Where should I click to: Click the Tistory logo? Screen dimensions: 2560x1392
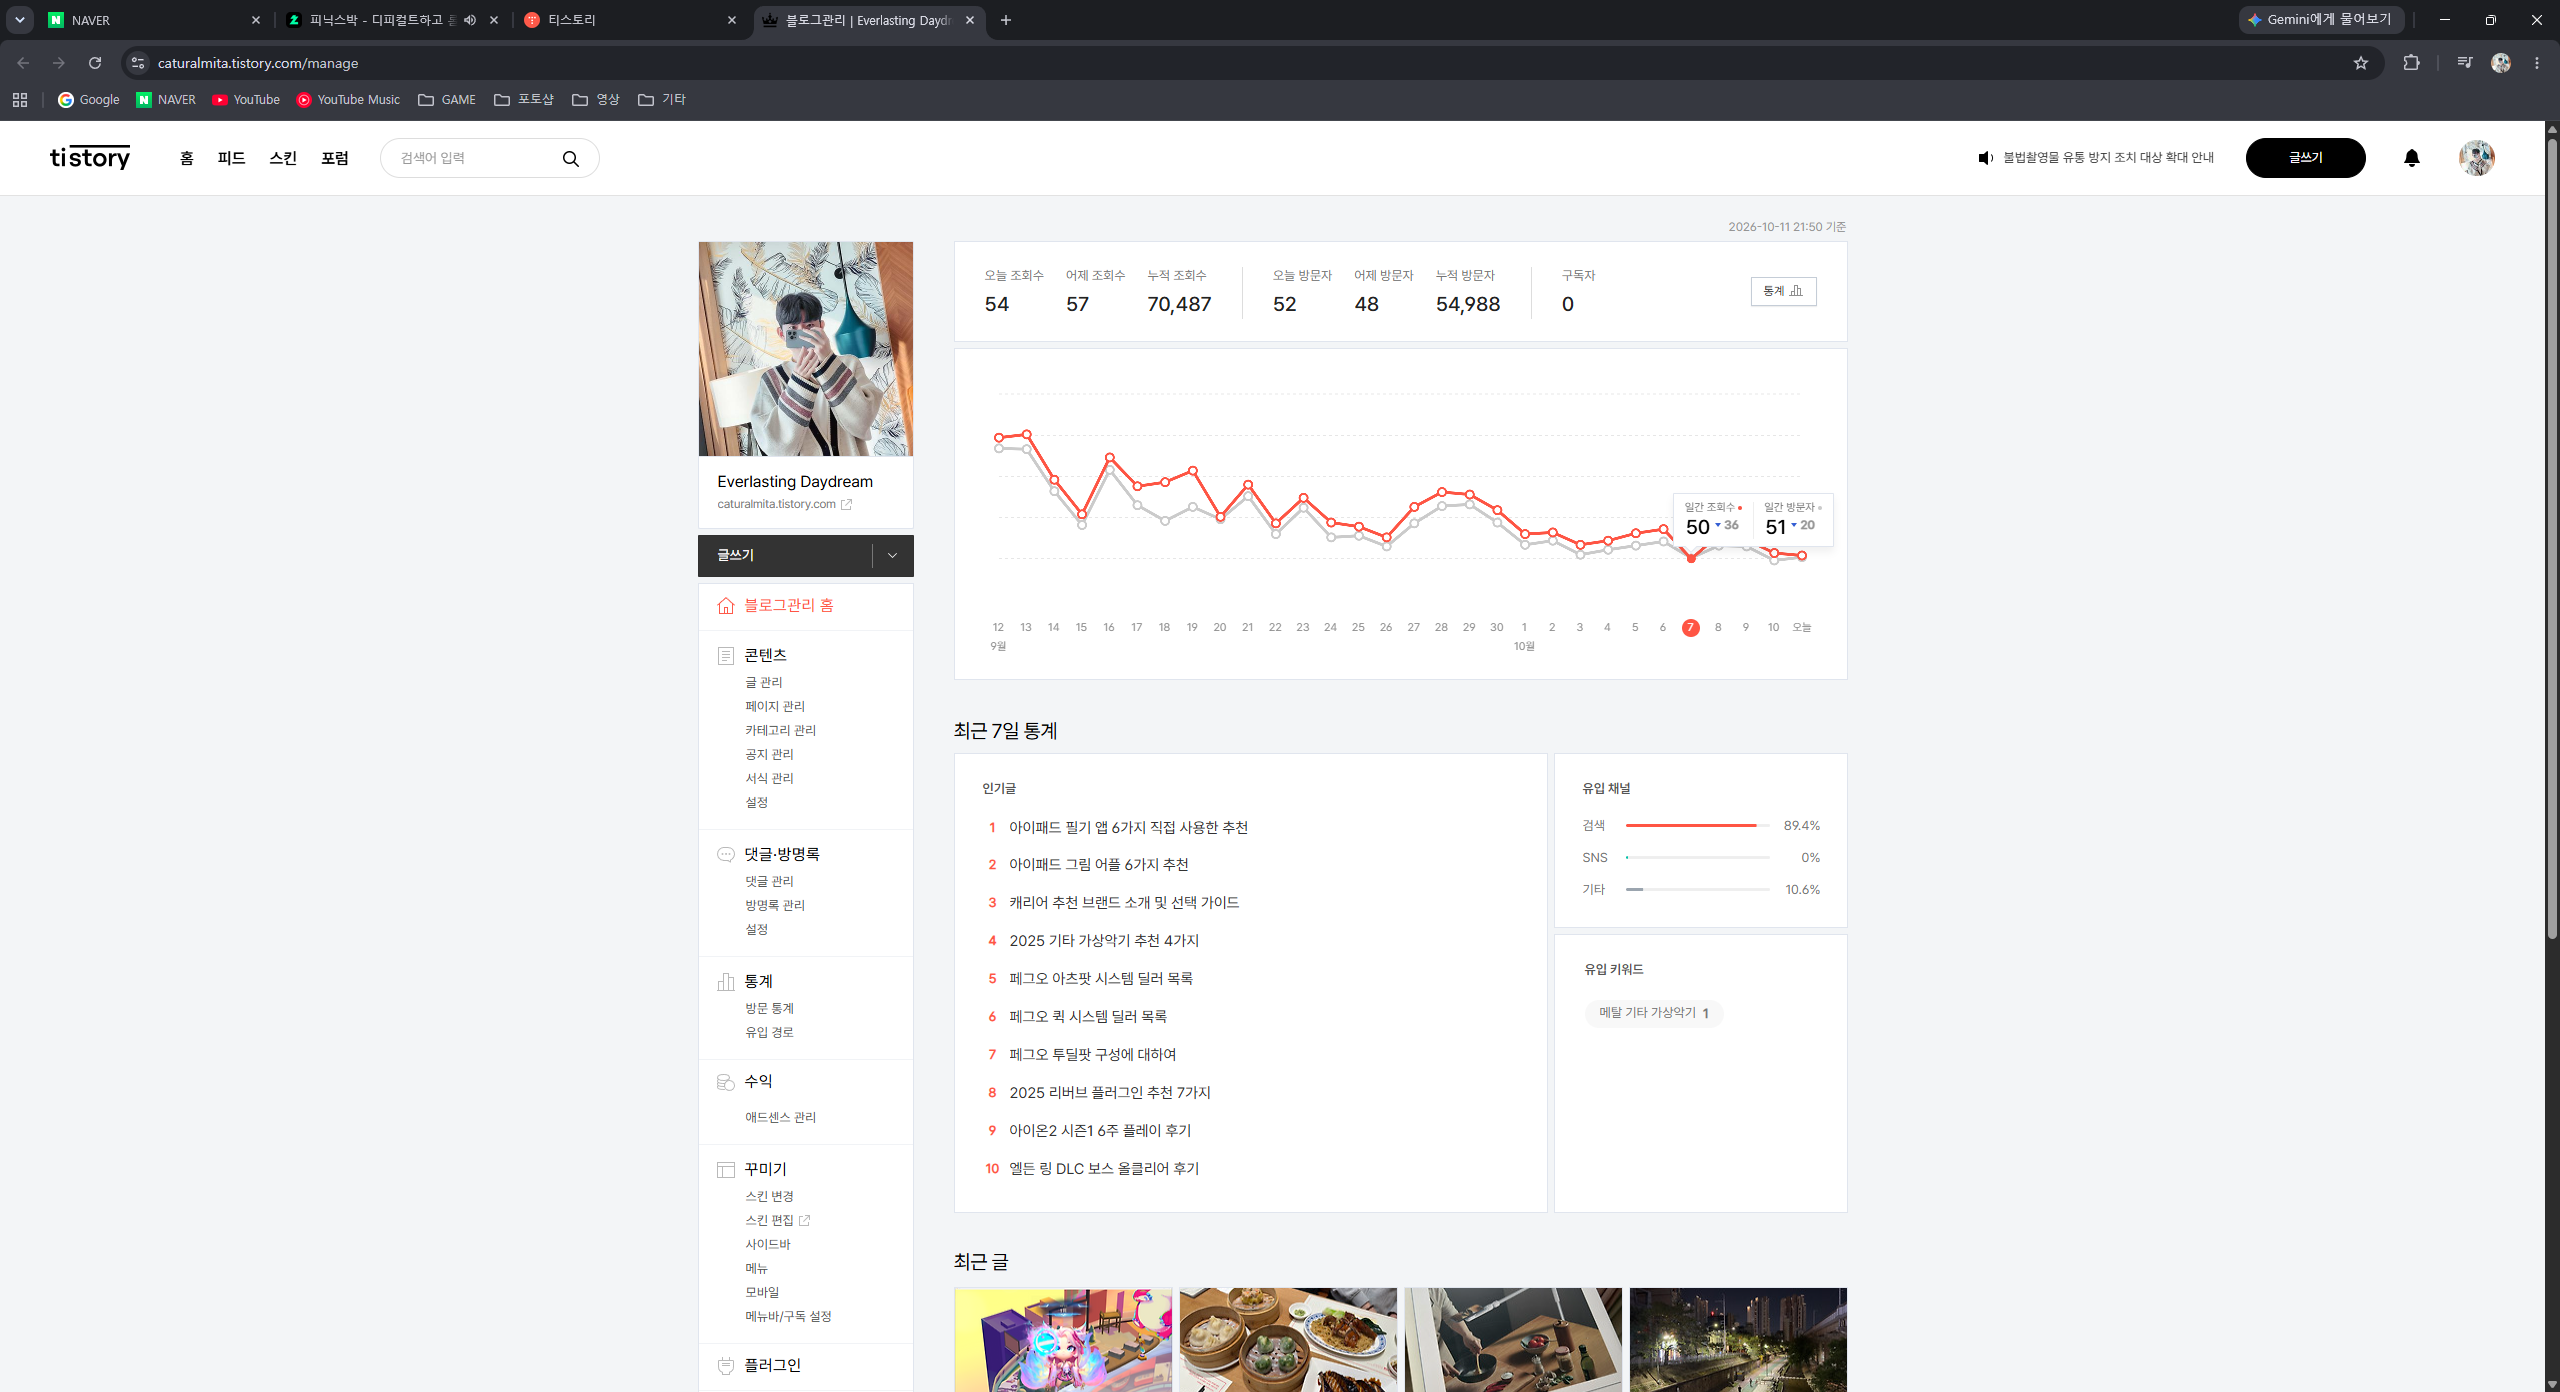pos(90,158)
